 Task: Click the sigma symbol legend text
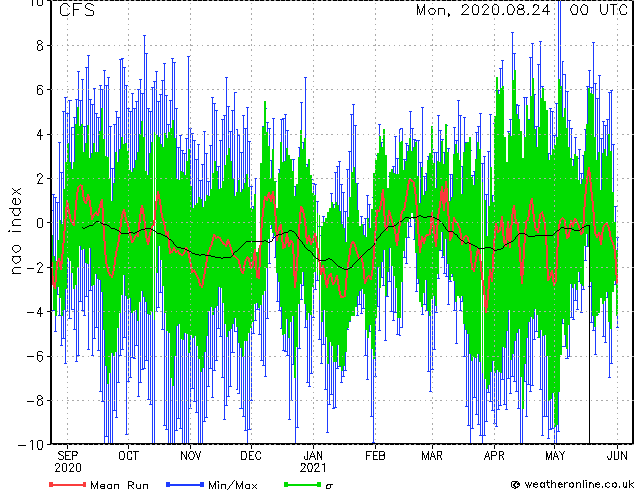(330, 486)
